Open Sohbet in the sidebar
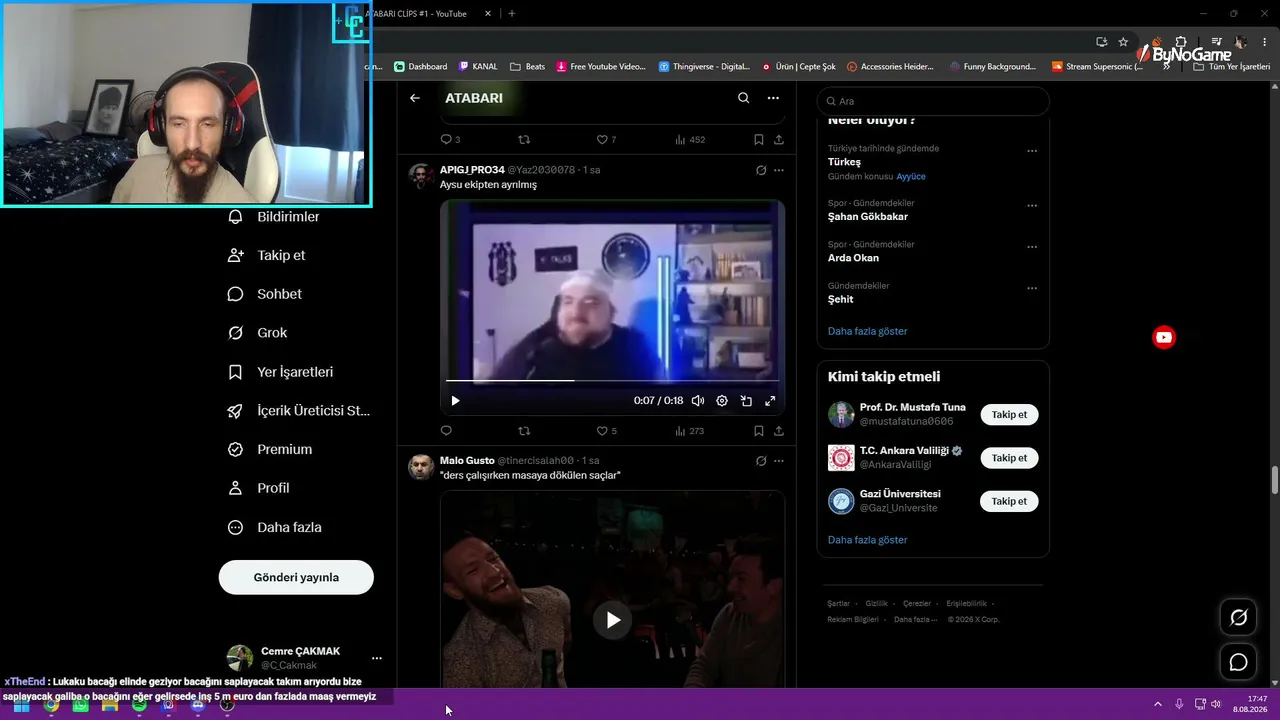This screenshot has height=720, width=1280. point(265,294)
